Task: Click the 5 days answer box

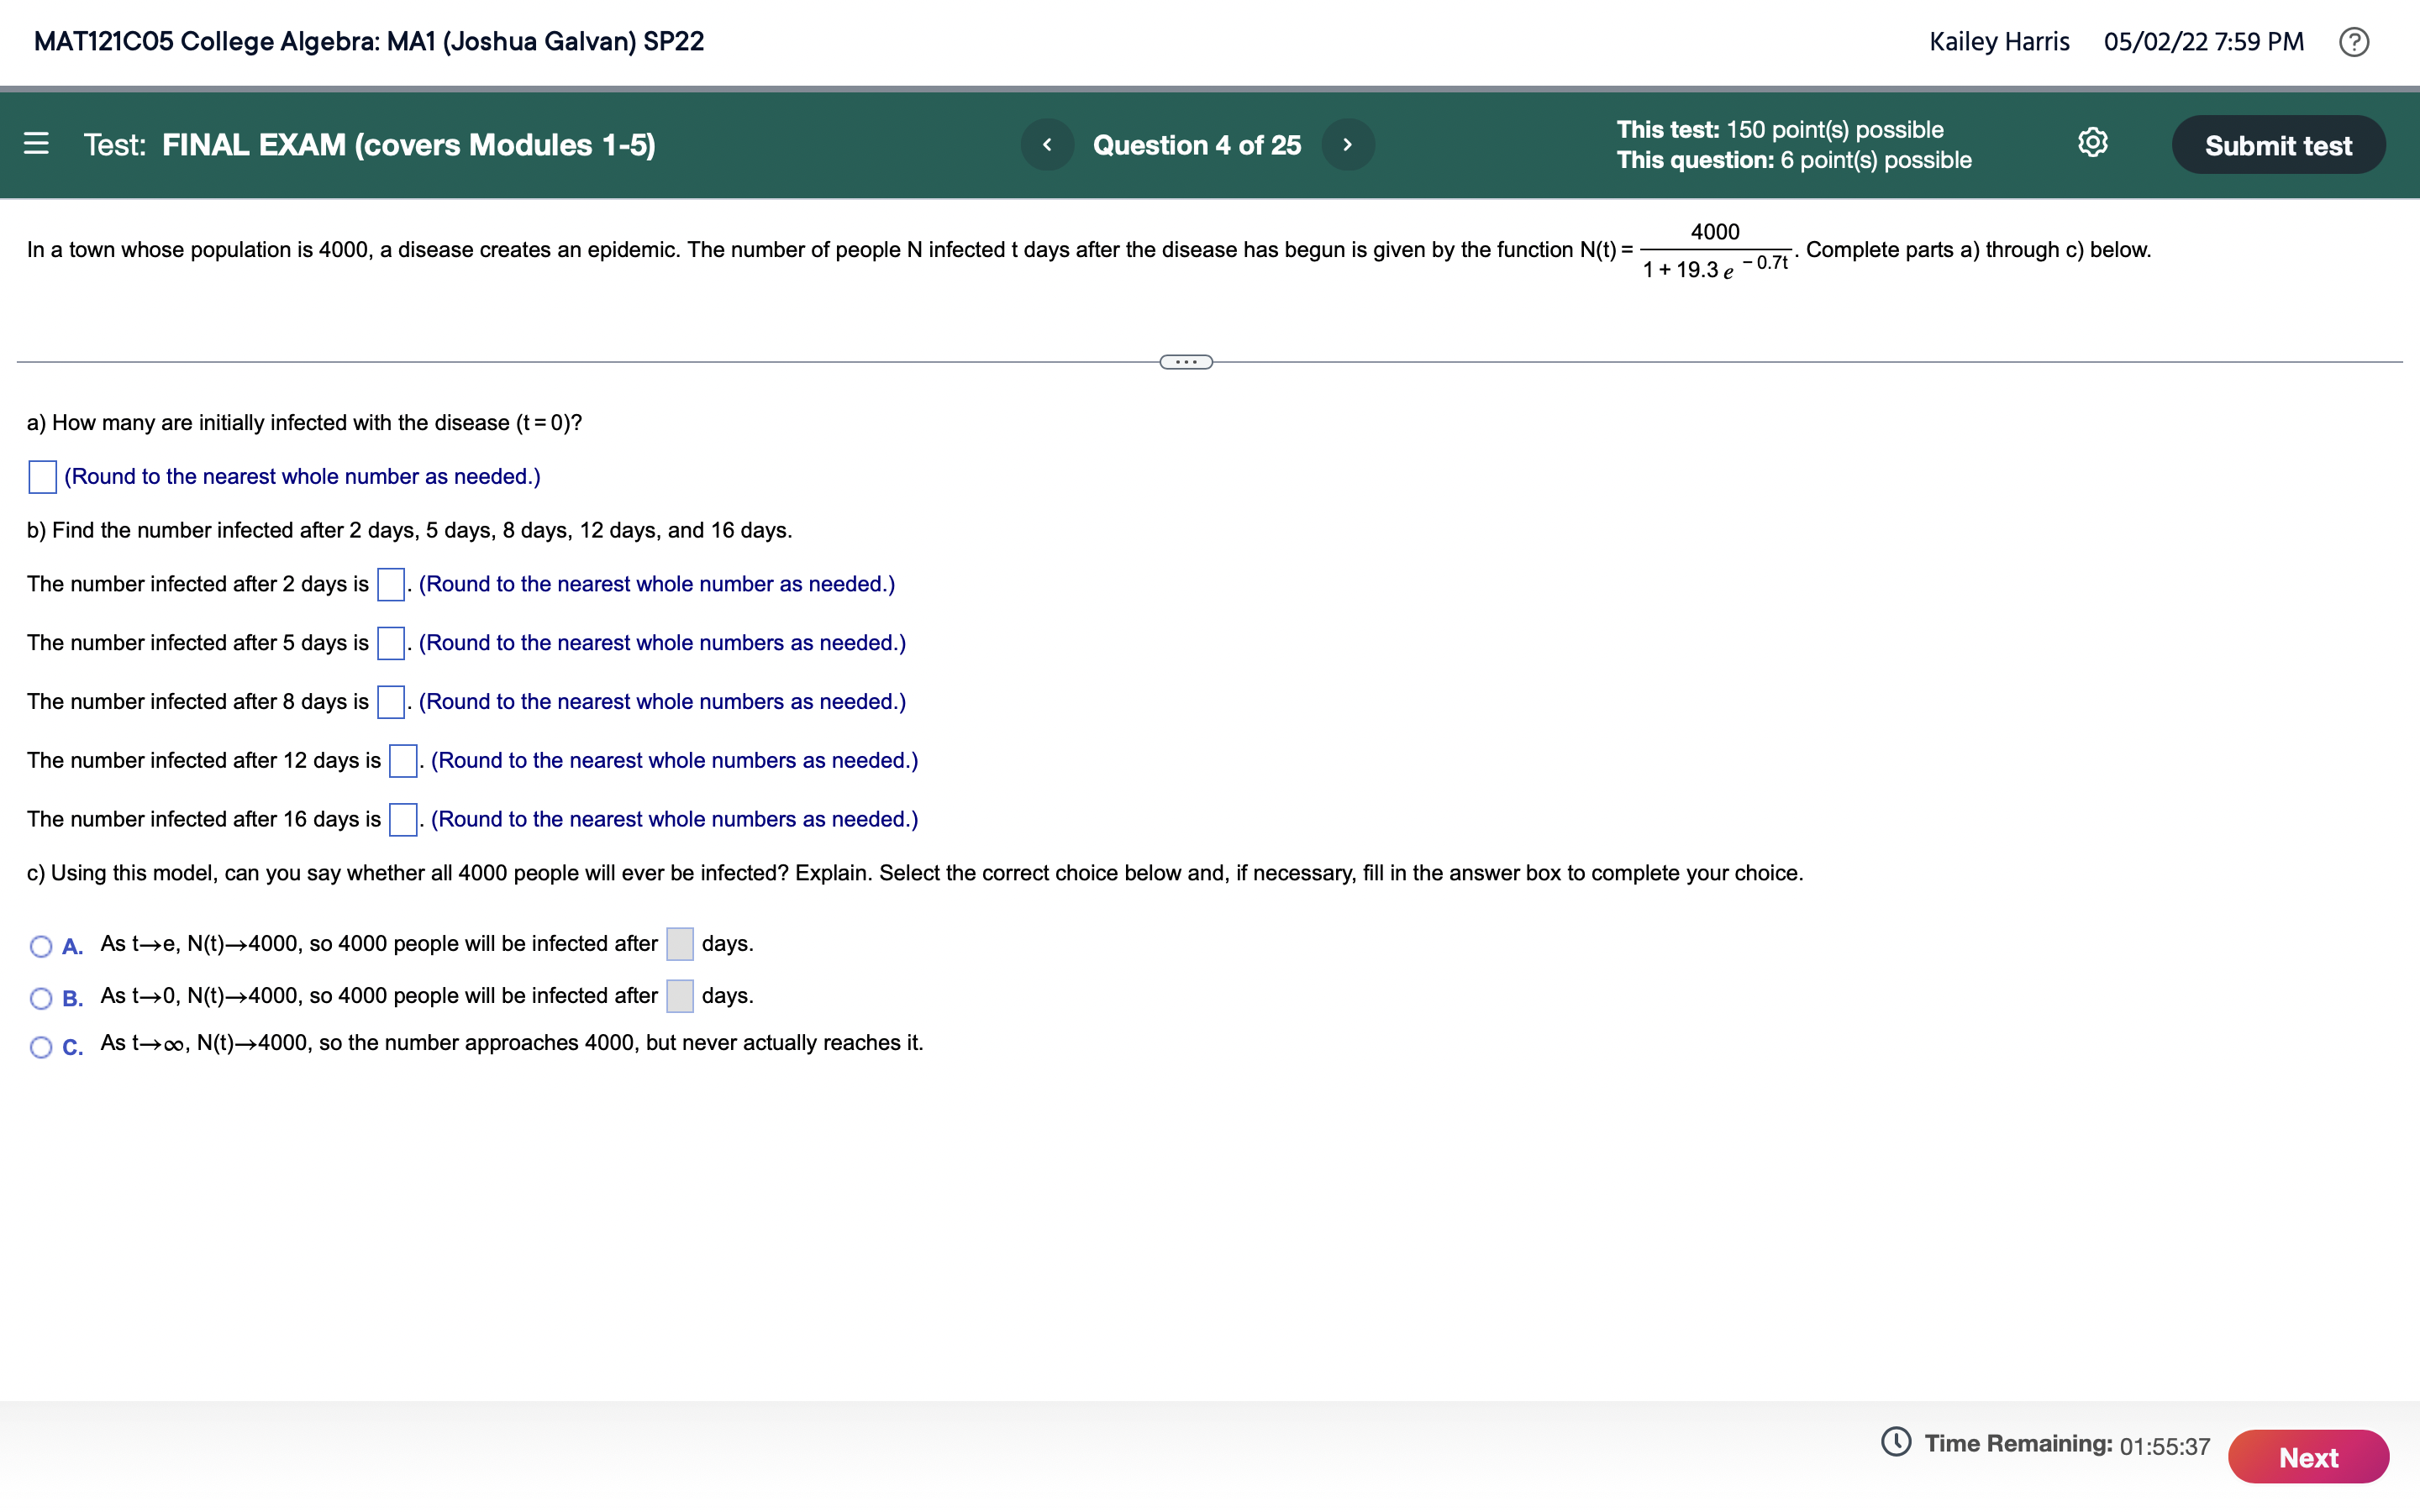Action: 391,644
